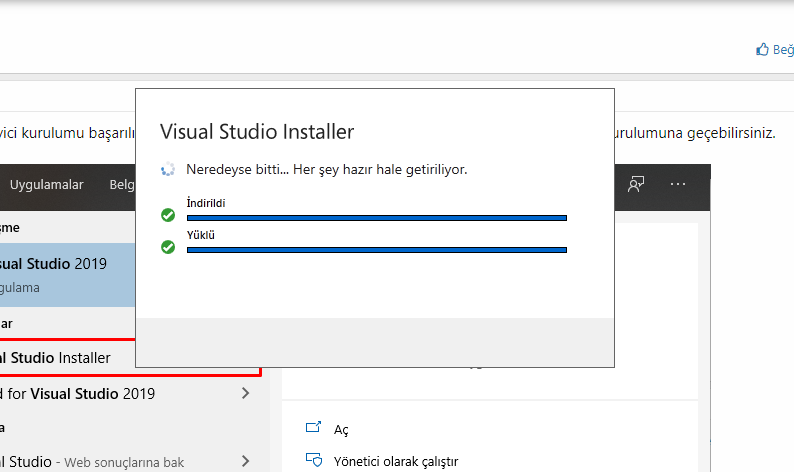Click the Visual Studio Installer dialog title

point(257,132)
